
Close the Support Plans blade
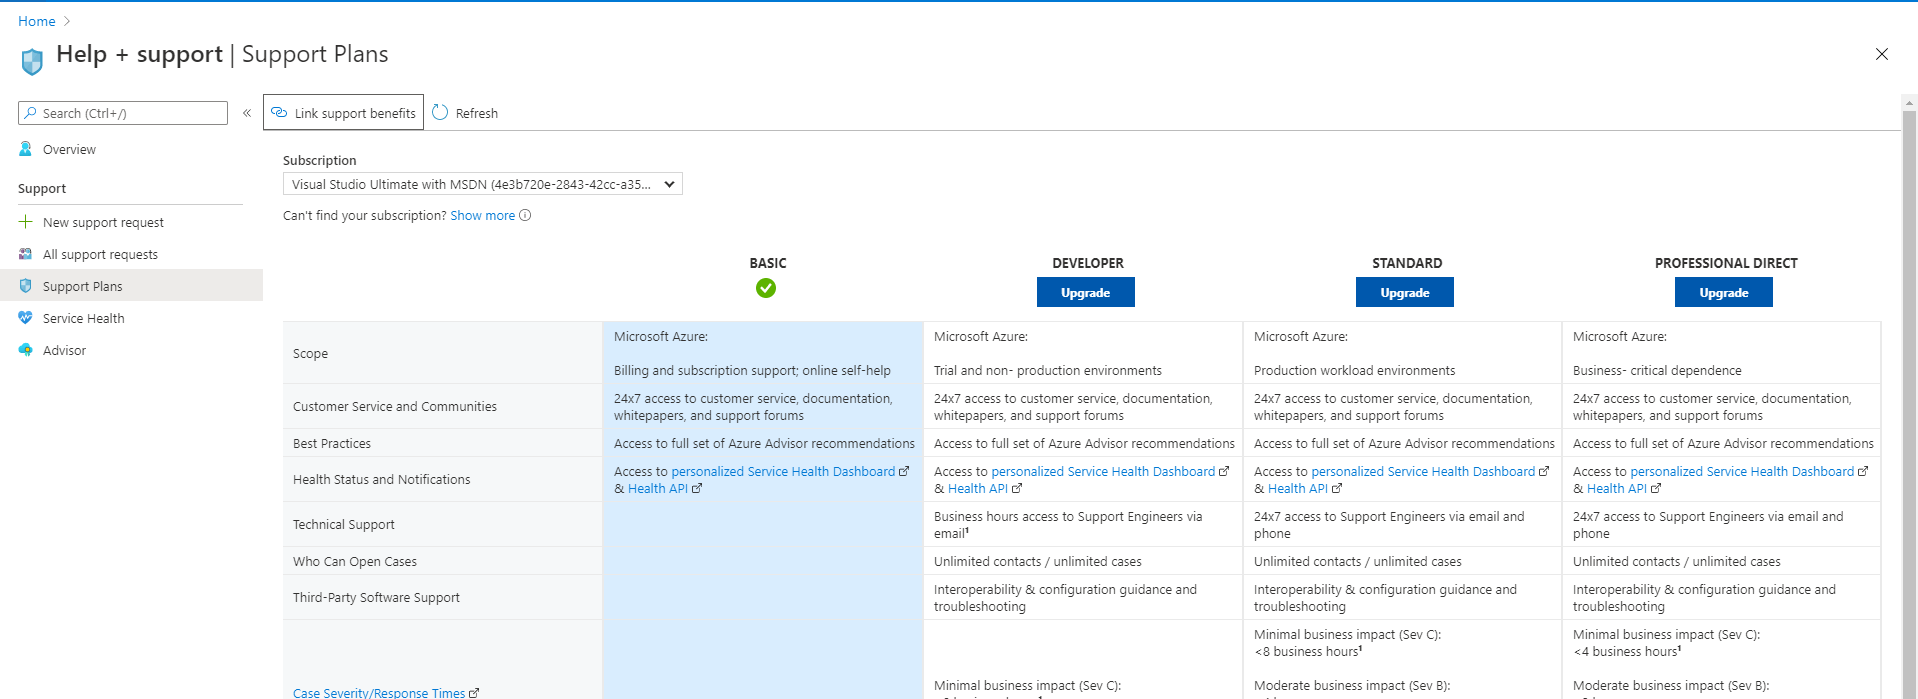tap(1881, 54)
